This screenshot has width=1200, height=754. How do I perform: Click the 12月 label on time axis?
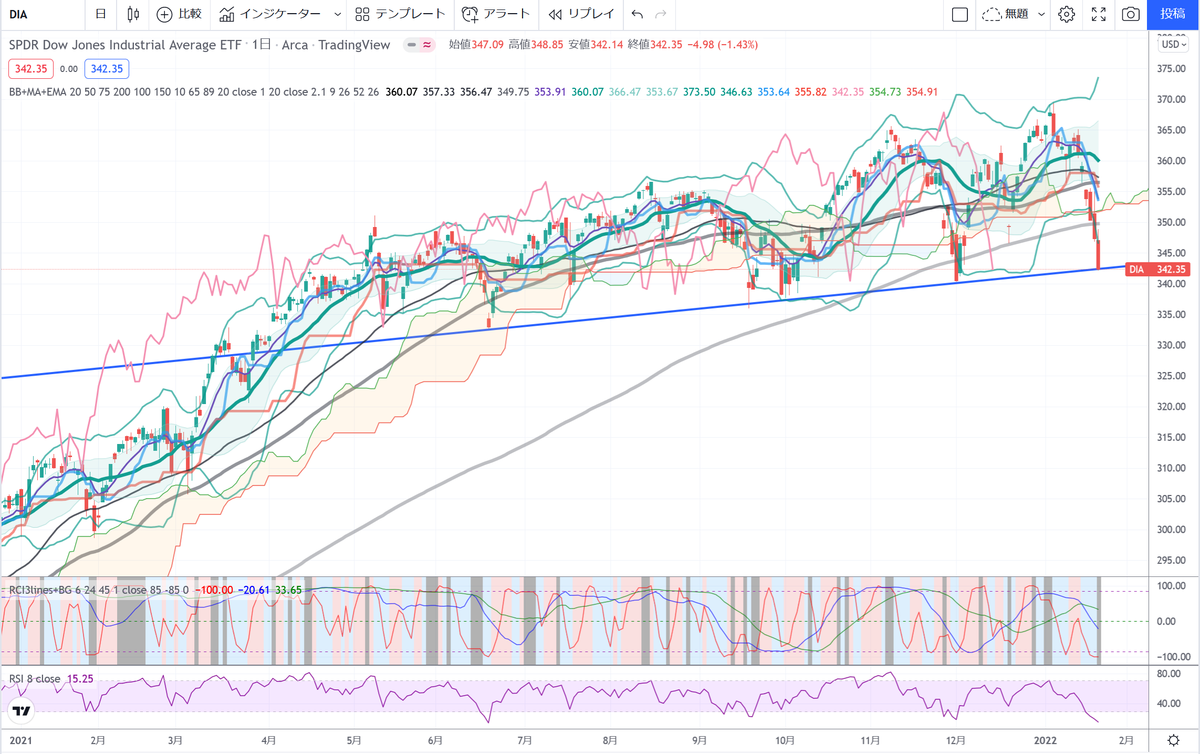(955, 741)
